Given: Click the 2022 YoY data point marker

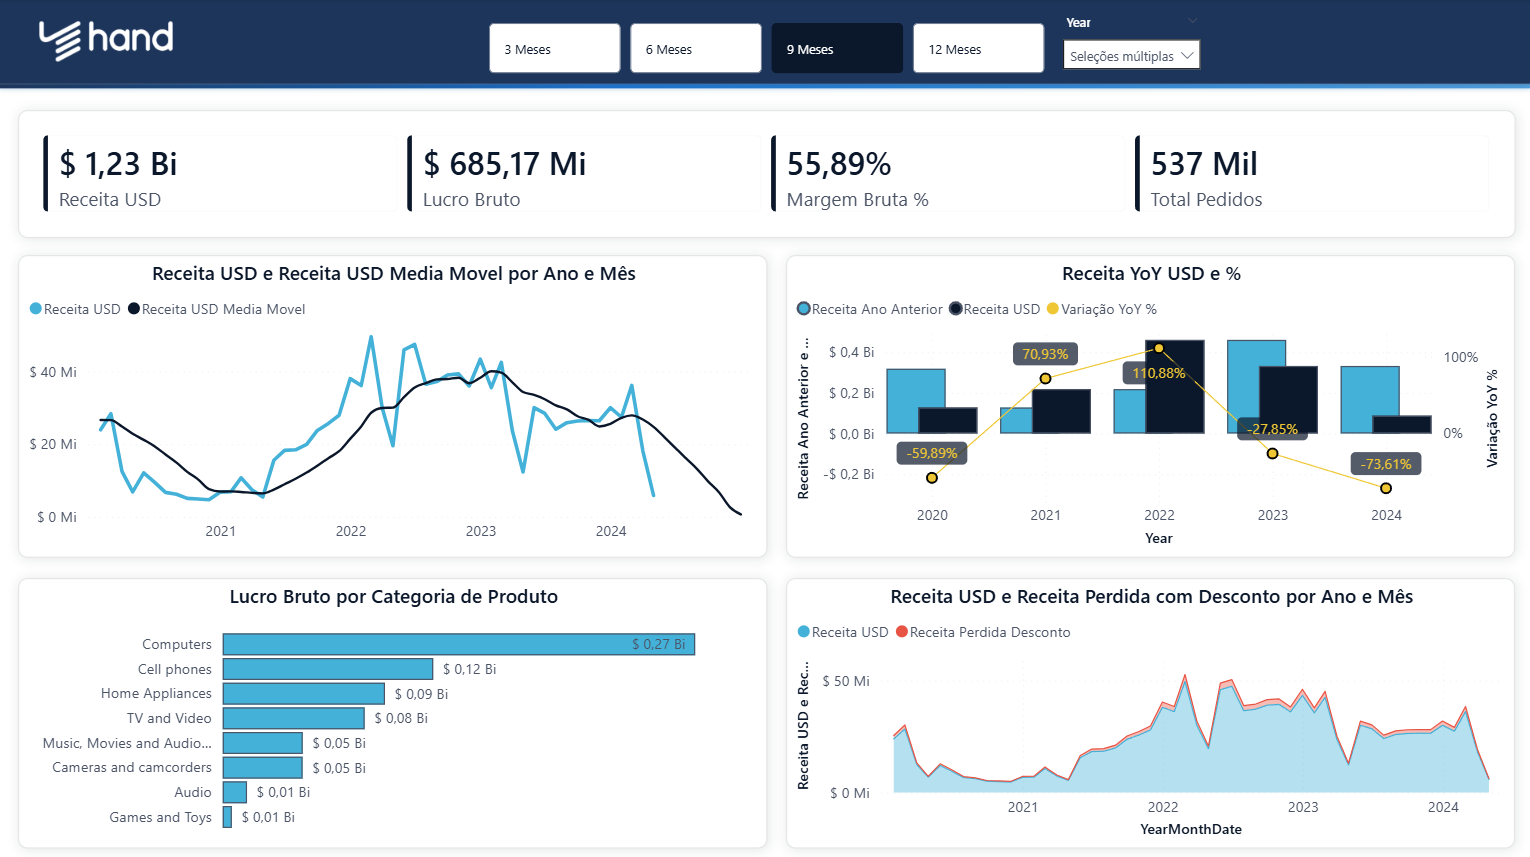Looking at the screenshot, I should click(x=1159, y=348).
